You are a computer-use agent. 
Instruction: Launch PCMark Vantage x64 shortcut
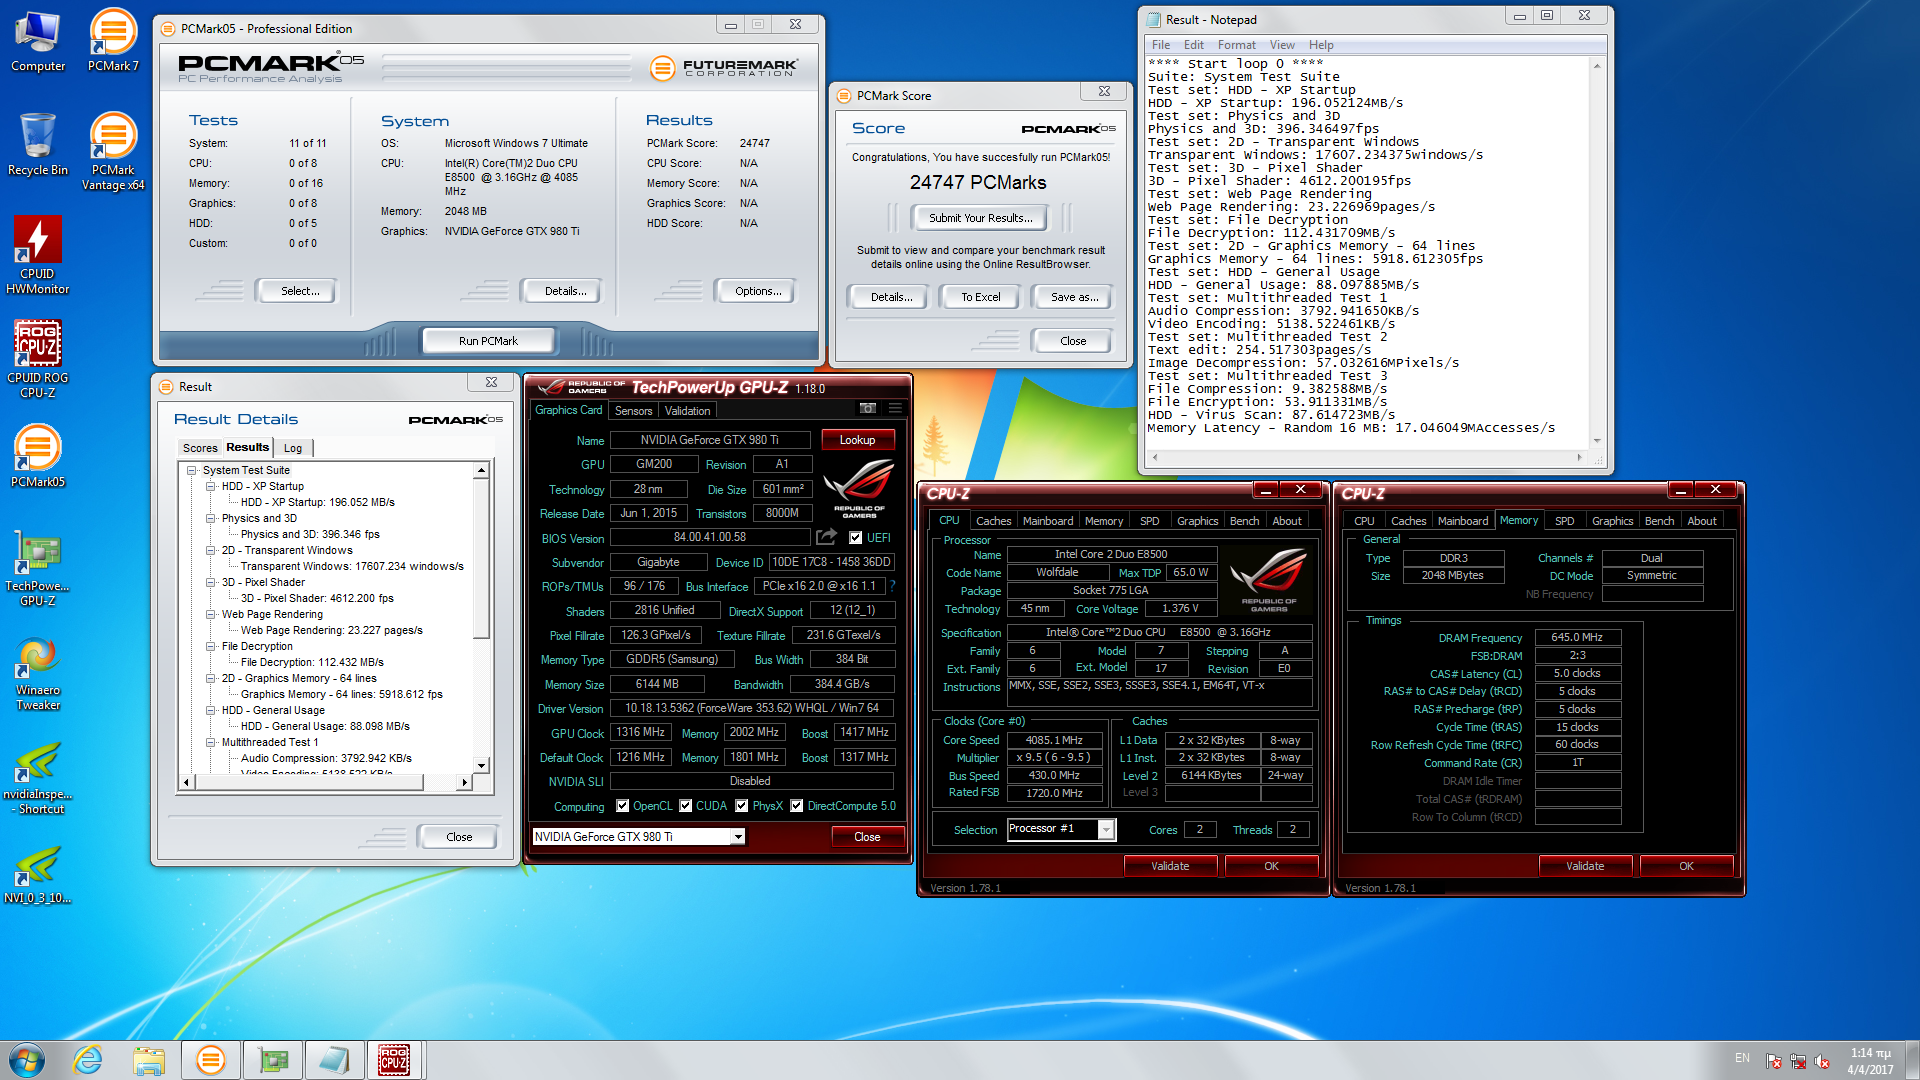pyautogui.click(x=113, y=152)
